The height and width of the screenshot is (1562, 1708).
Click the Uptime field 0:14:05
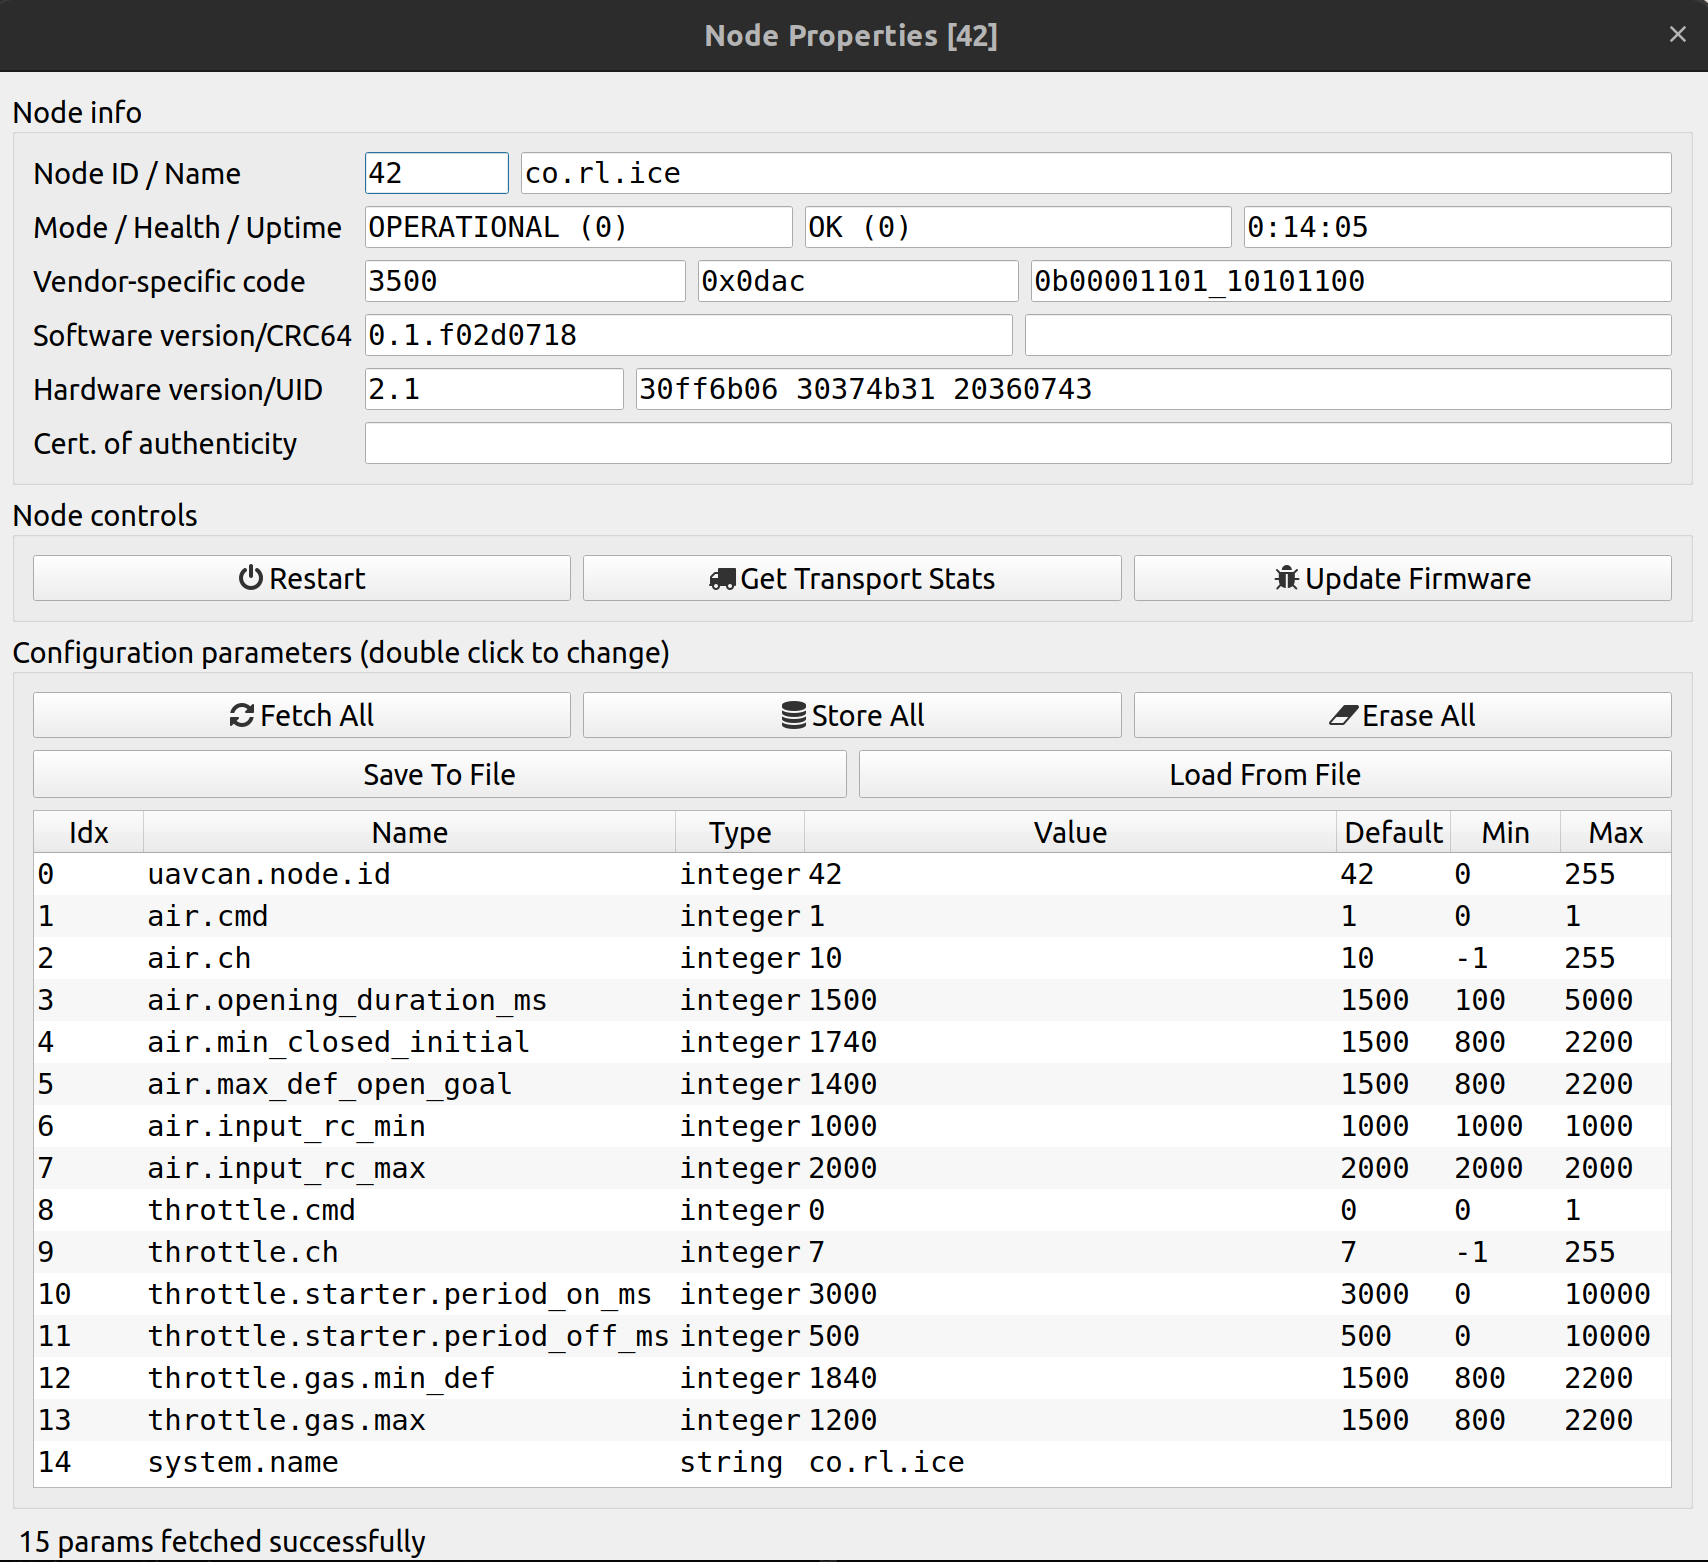coord(1457,227)
